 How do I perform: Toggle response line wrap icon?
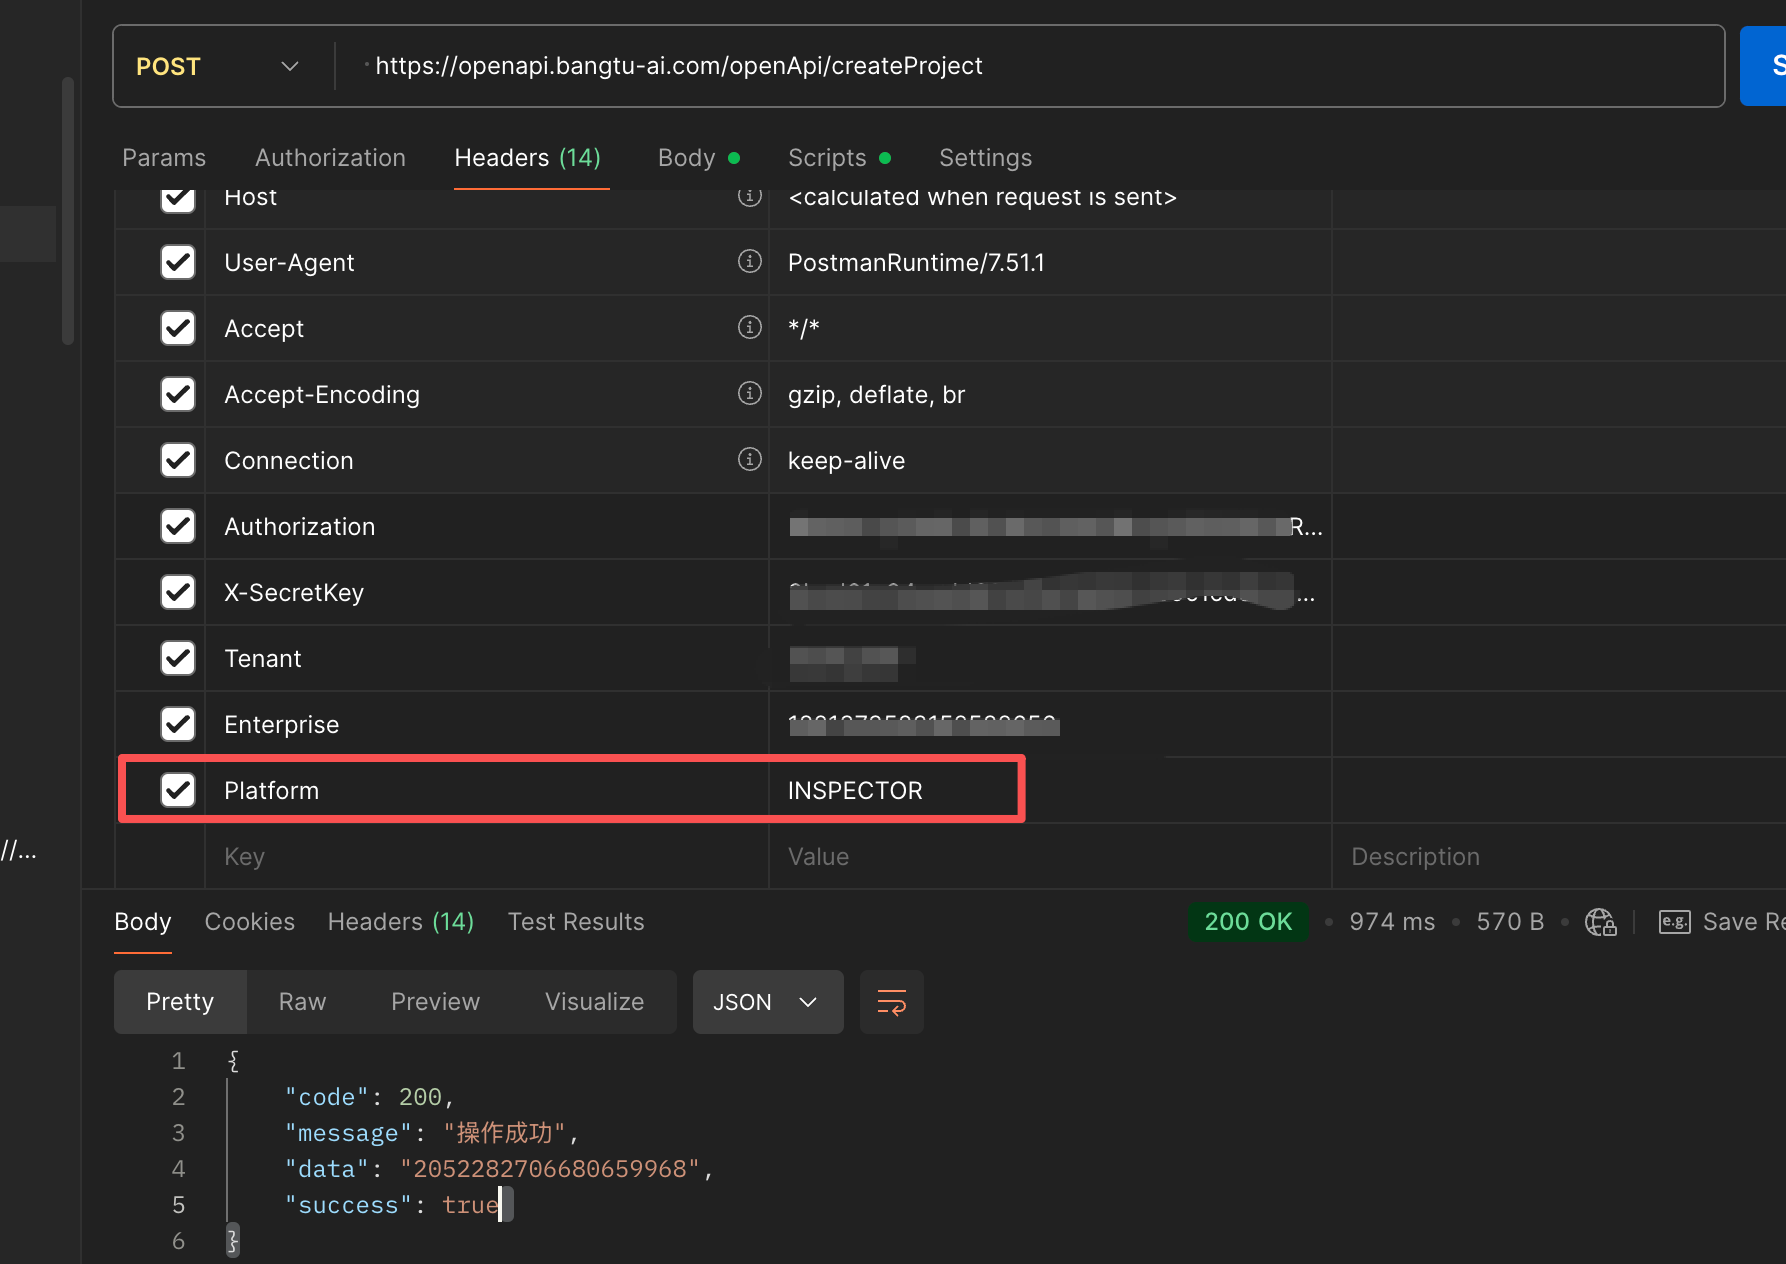891,1002
